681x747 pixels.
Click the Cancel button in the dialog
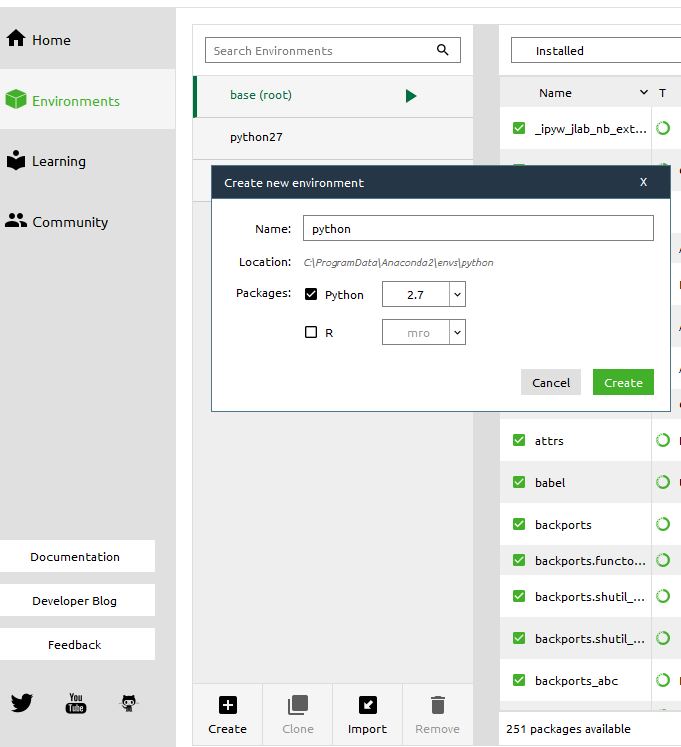pos(551,382)
